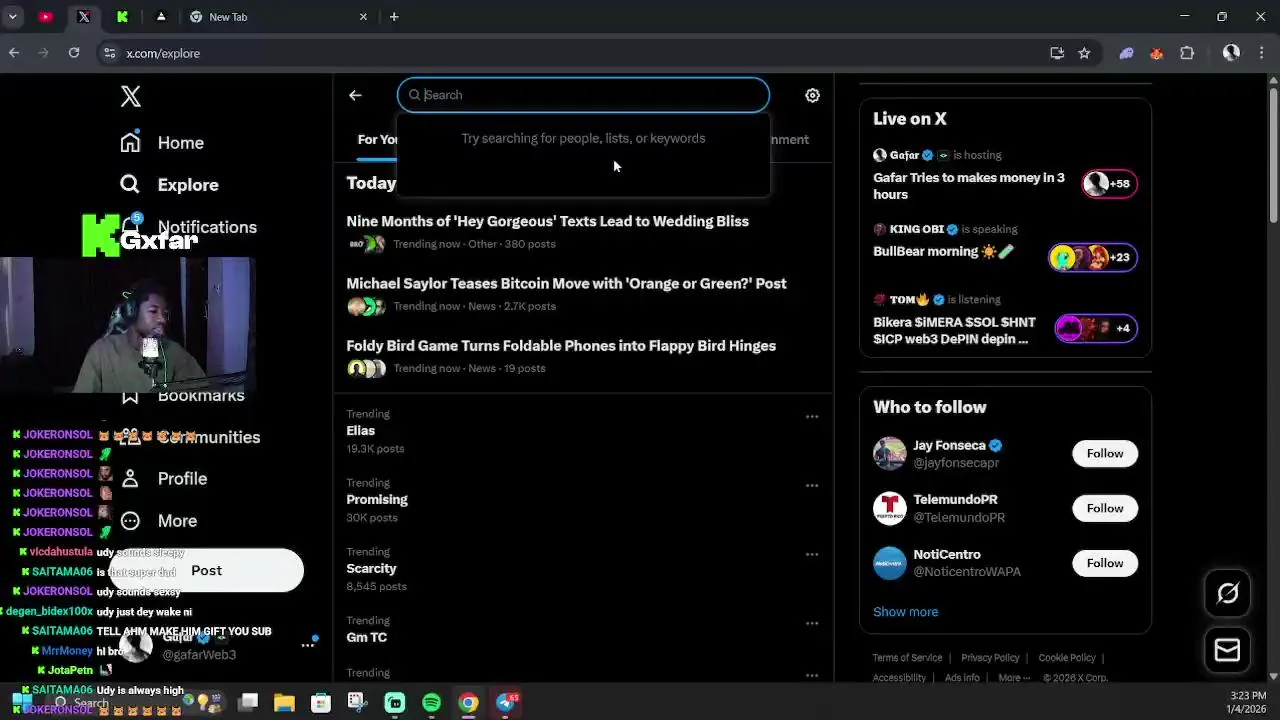The image size is (1280, 720).
Task: Open Profile from the sidebar
Action: point(163,479)
